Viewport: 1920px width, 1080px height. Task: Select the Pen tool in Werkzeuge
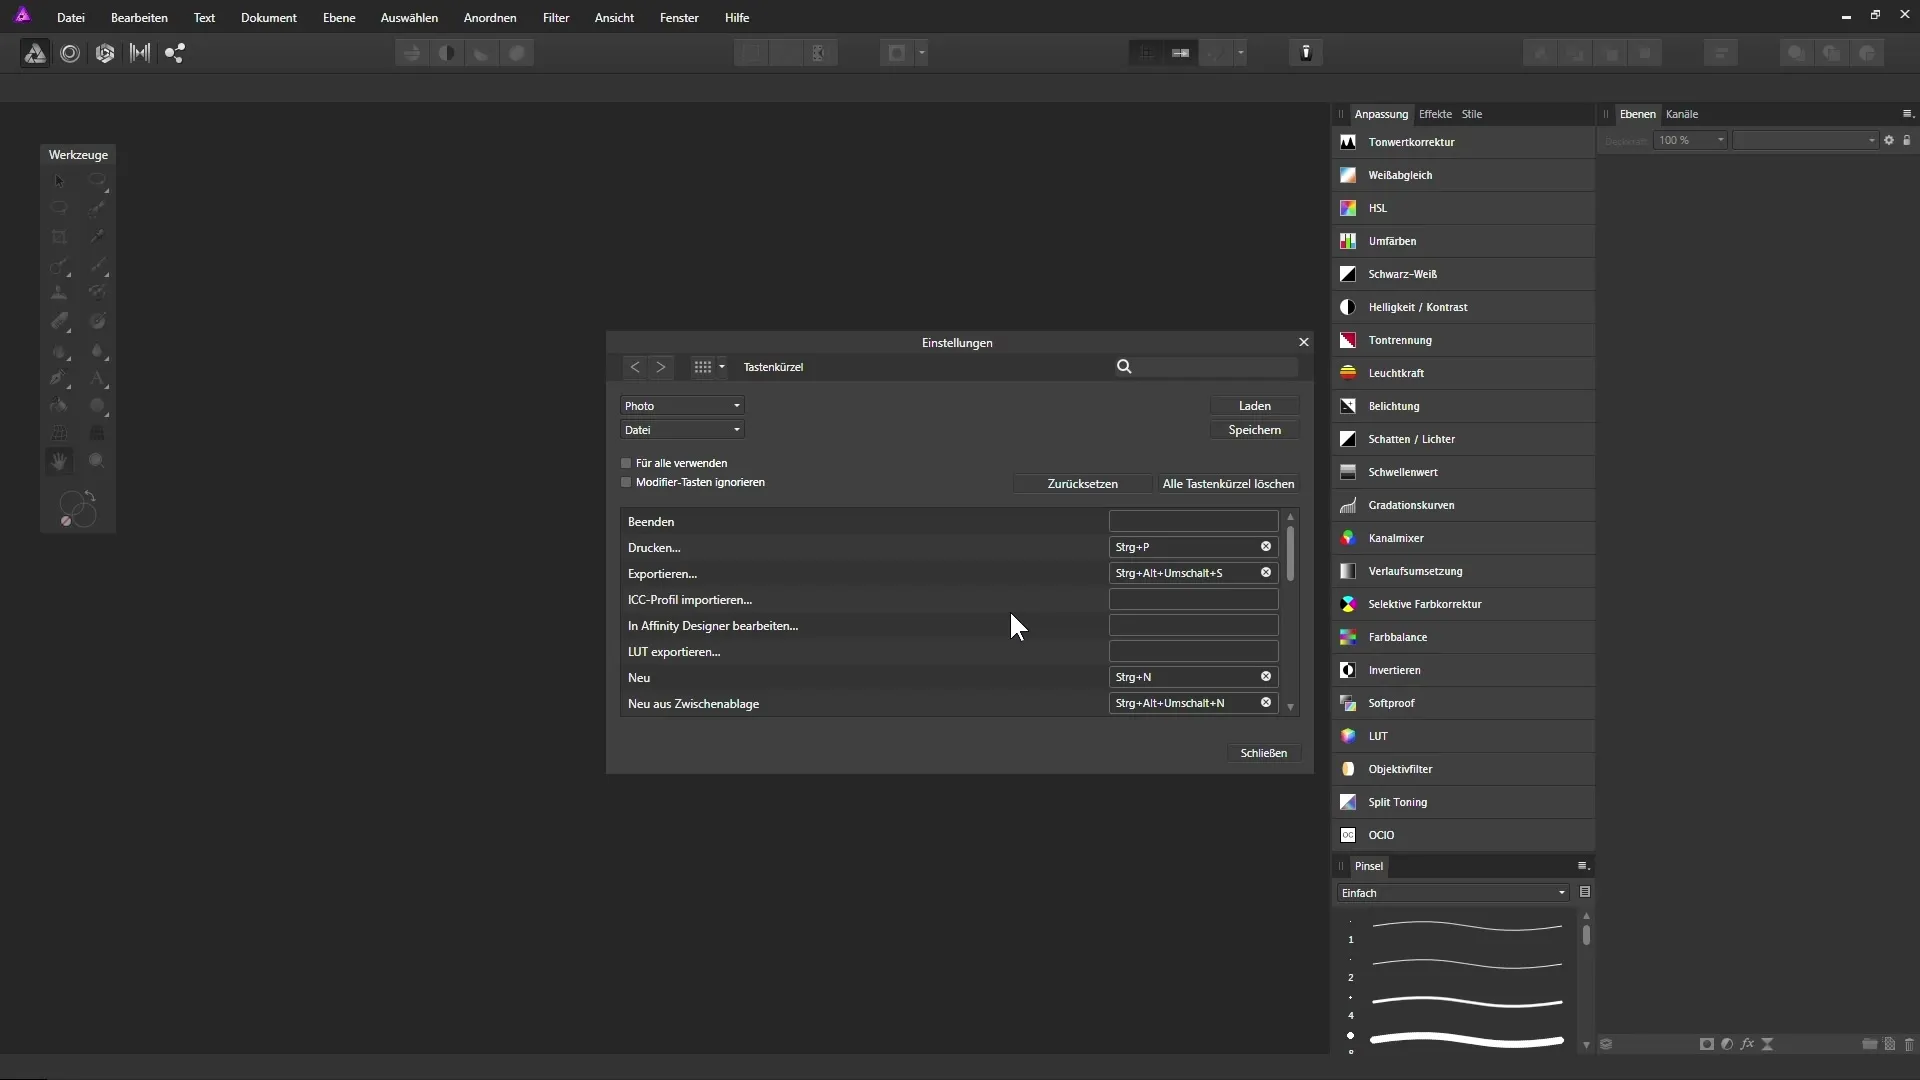point(59,378)
